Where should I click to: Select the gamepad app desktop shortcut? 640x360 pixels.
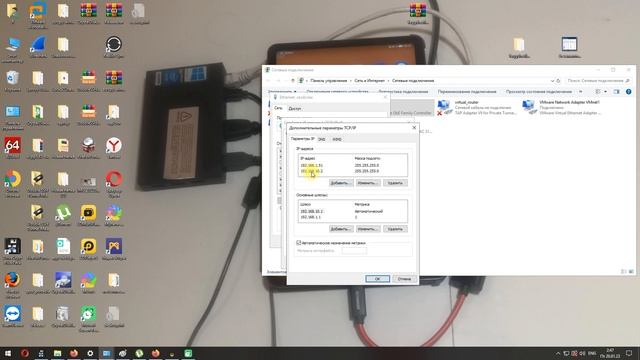coord(113,249)
